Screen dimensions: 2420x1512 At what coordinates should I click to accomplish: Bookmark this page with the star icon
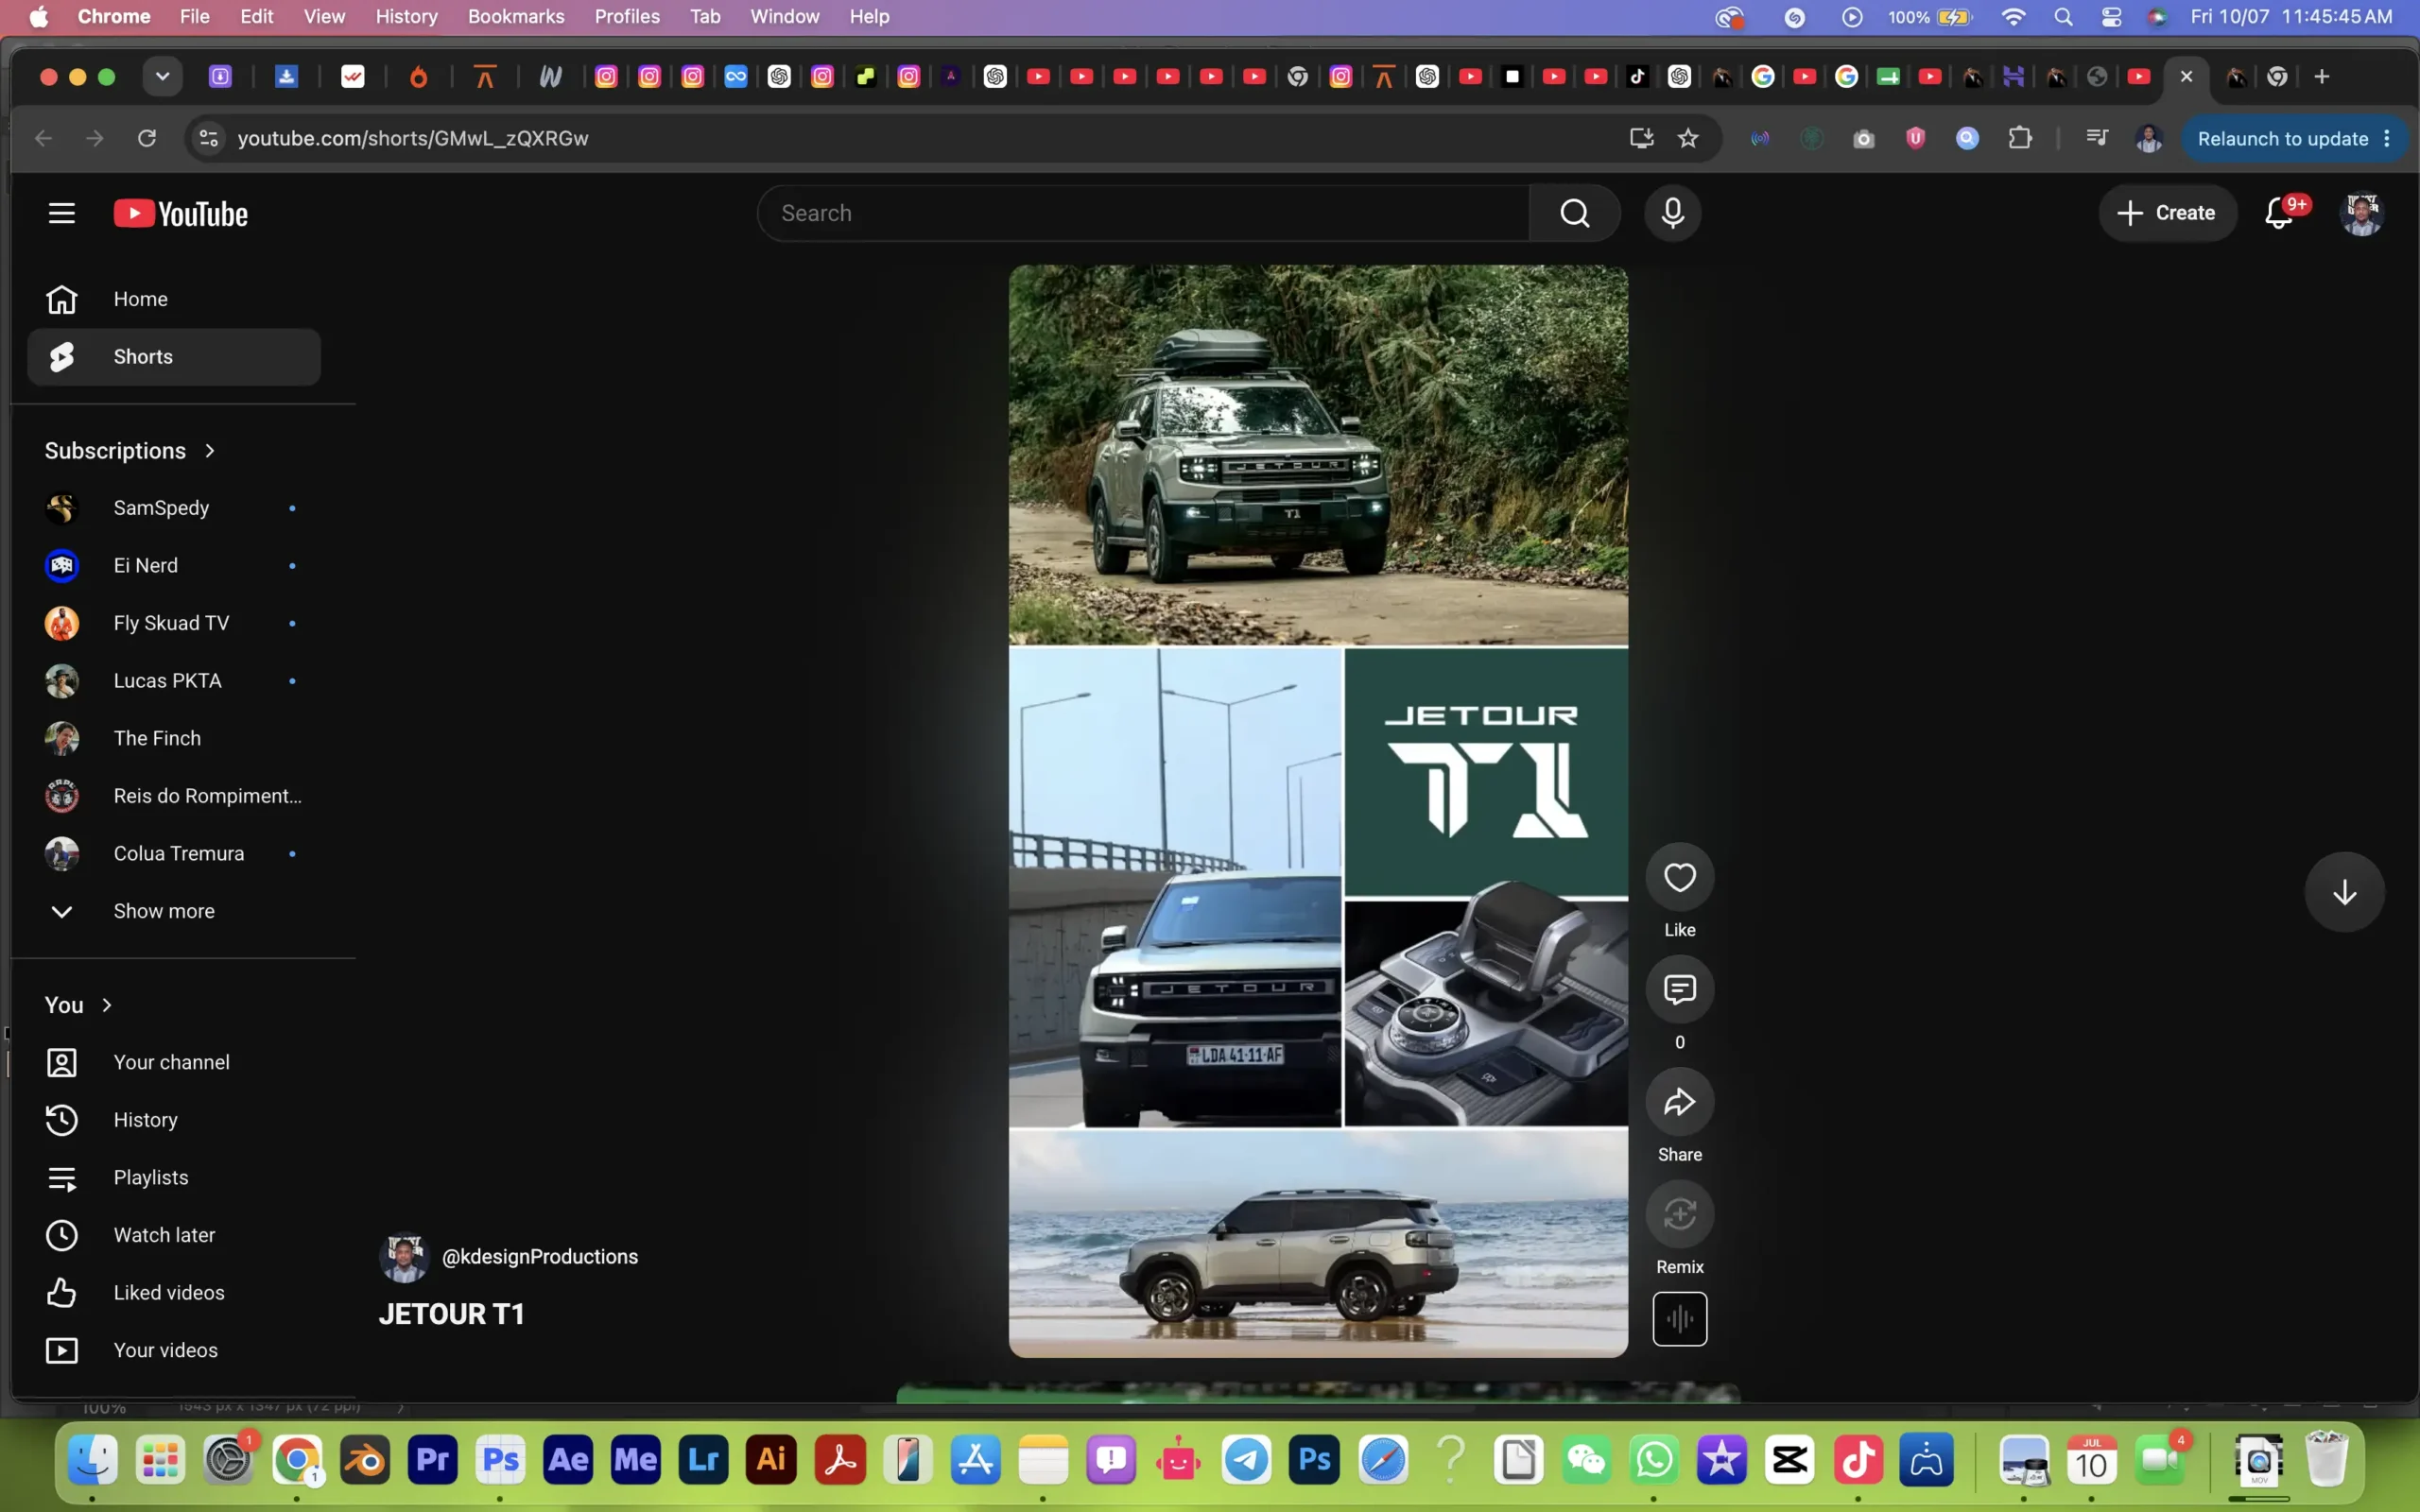pos(1688,138)
